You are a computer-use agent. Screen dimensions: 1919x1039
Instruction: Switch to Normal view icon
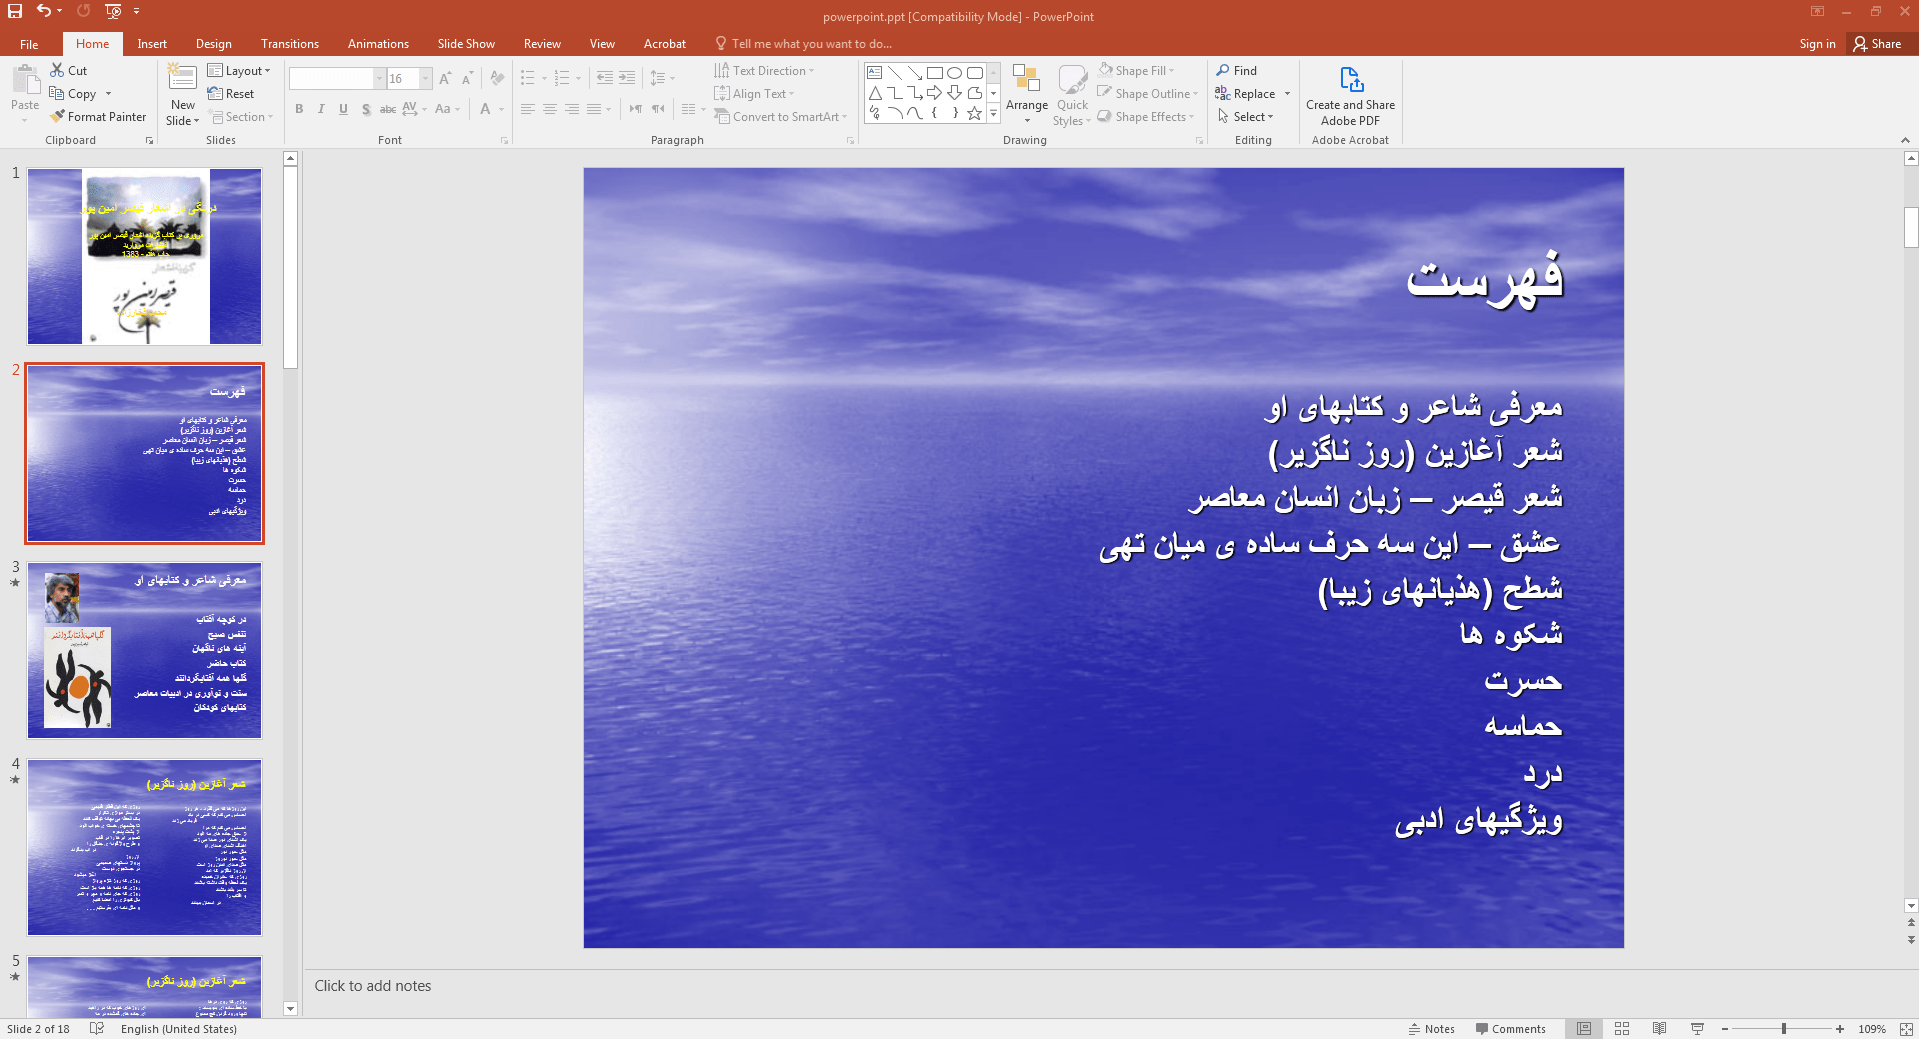click(1584, 1029)
